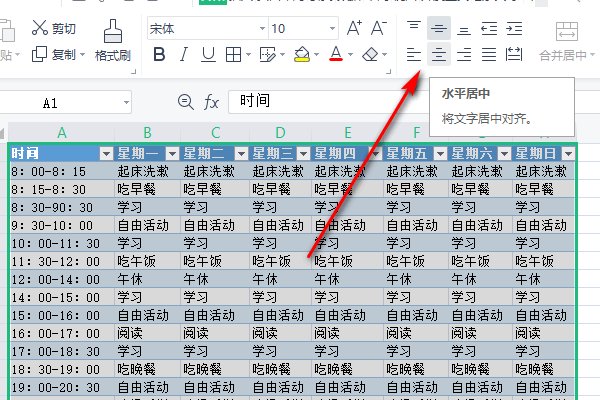Click the distributed alignment icon
The width and height of the screenshot is (600, 400).
point(514,54)
